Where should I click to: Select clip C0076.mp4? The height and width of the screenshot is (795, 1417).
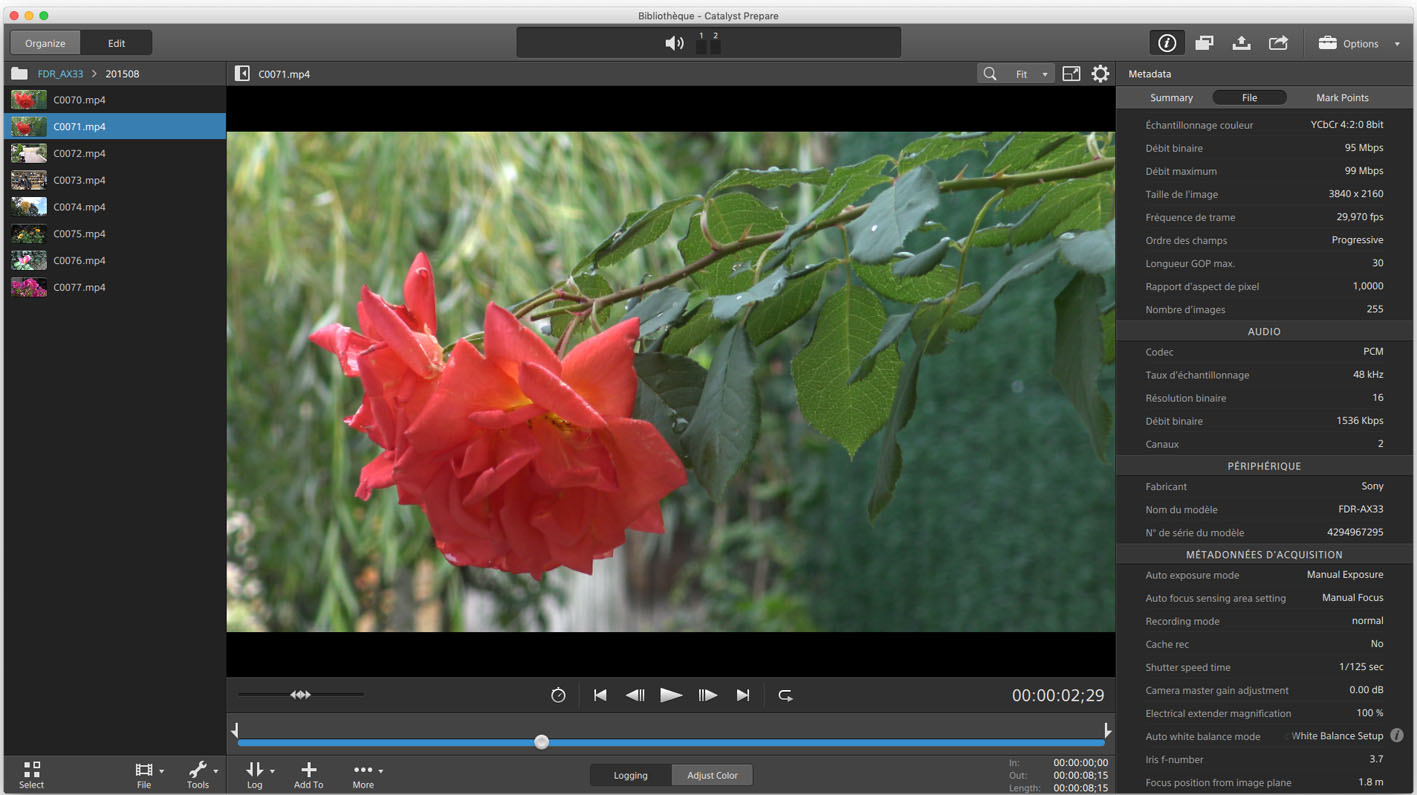pyautogui.click(x=114, y=260)
